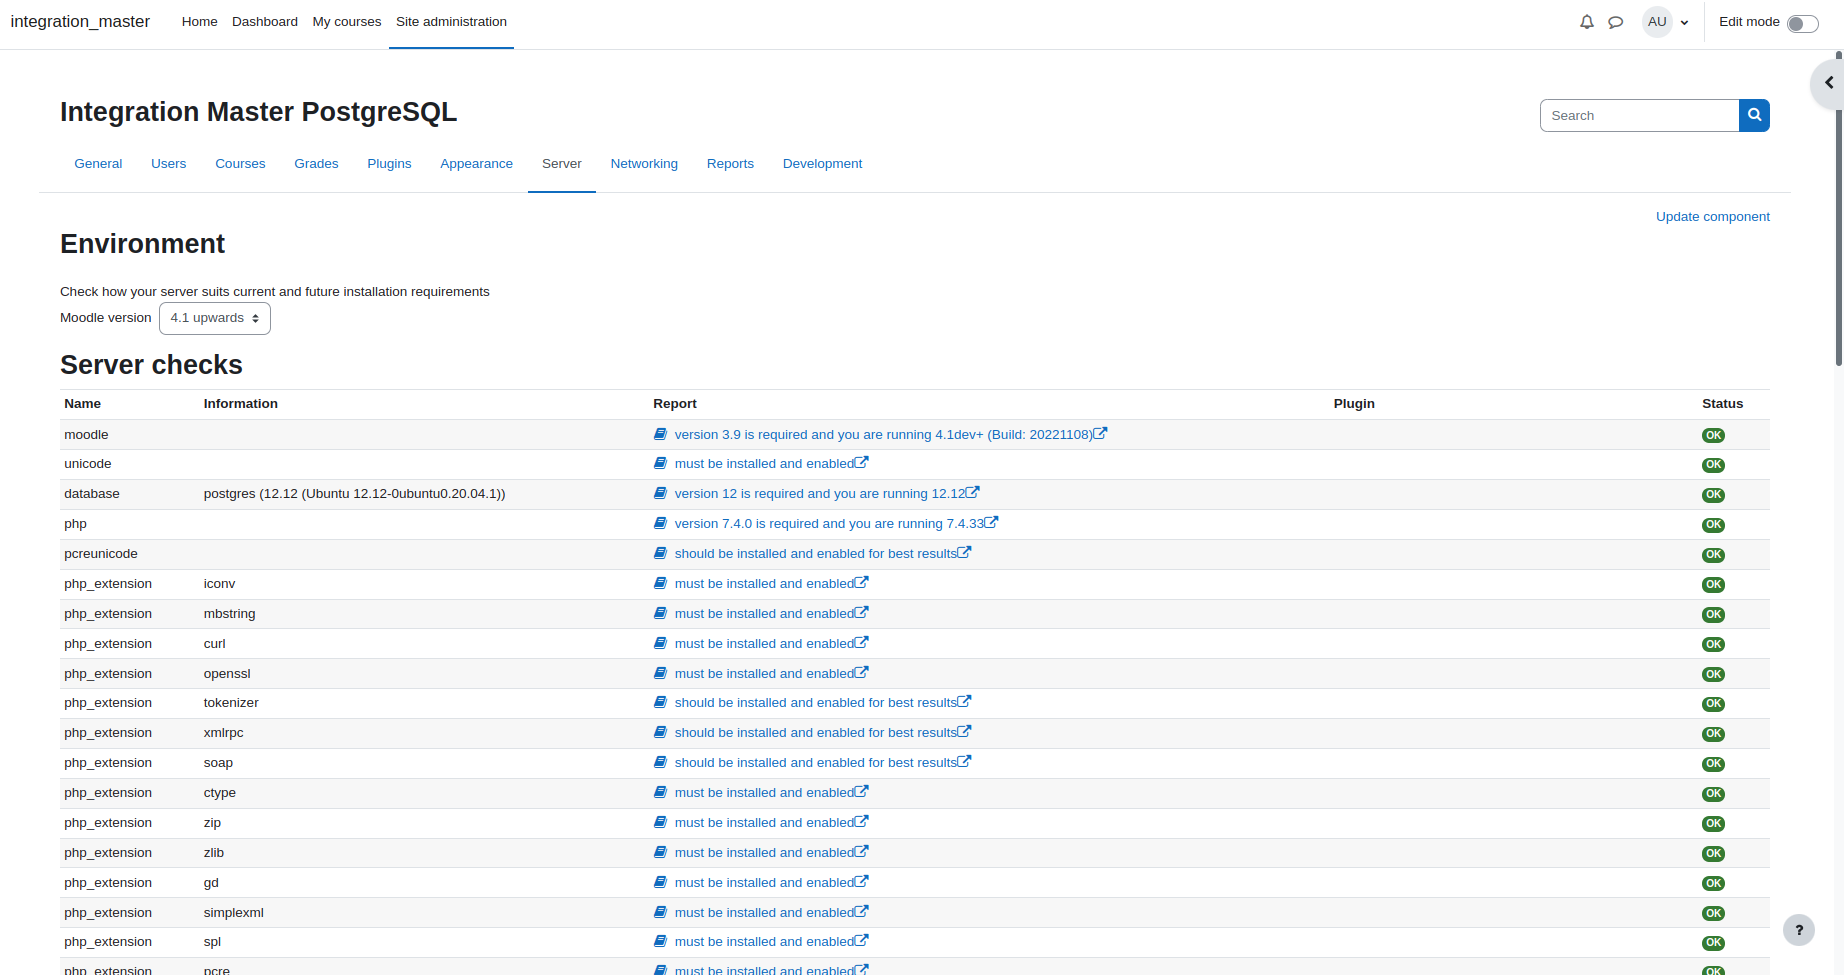
Task: Open zip 'must be installed' report link
Action: 764,823
